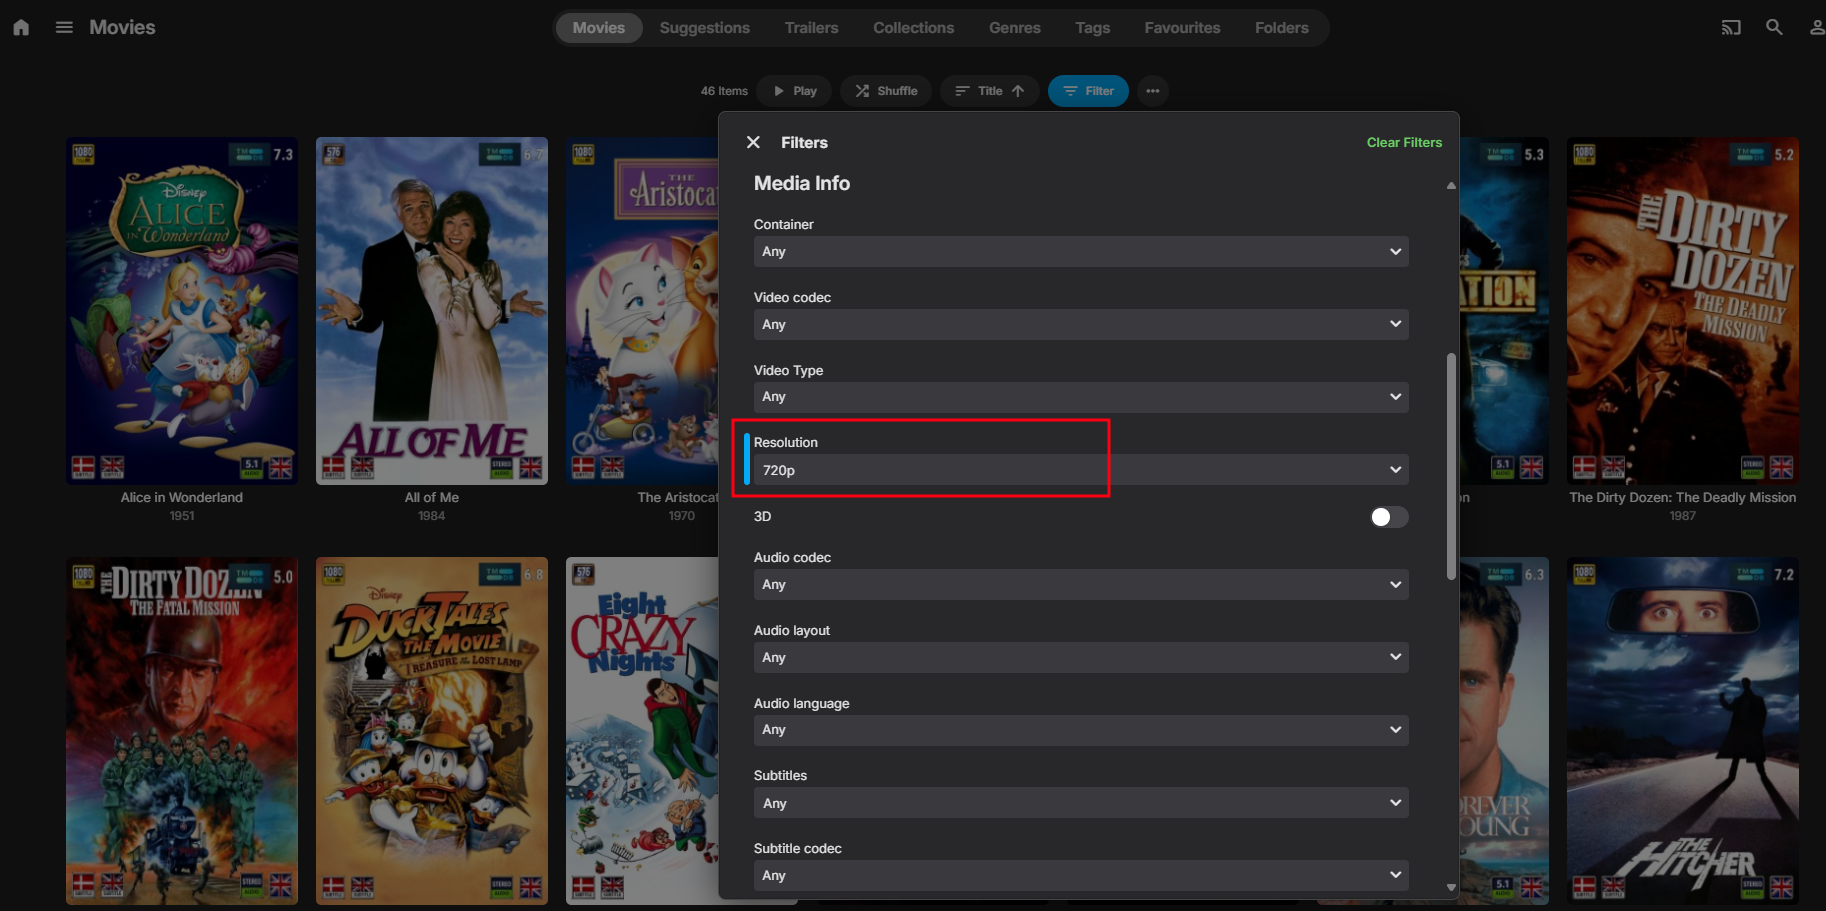Click the Play button
Image resolution: width=1826 pixels, height=911 pixels.
[794, 91]
